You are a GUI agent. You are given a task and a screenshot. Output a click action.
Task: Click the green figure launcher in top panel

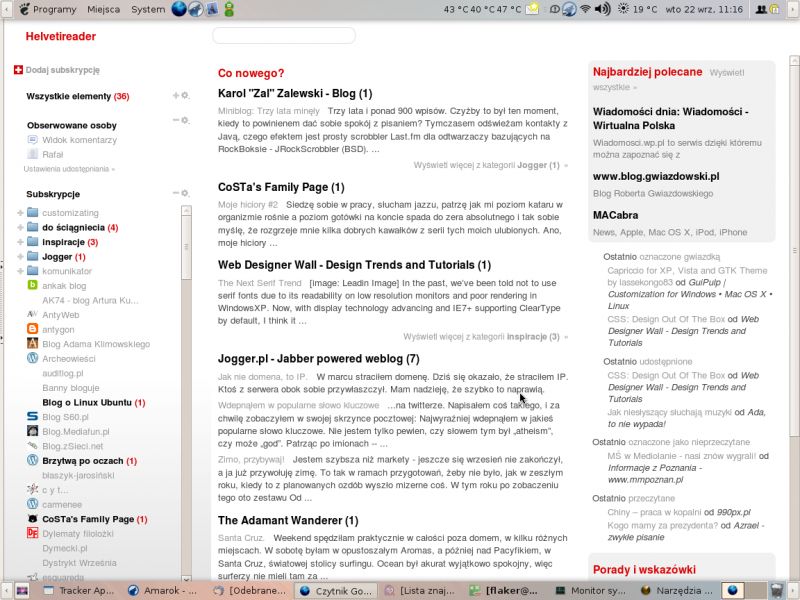(x=229, y=9)
